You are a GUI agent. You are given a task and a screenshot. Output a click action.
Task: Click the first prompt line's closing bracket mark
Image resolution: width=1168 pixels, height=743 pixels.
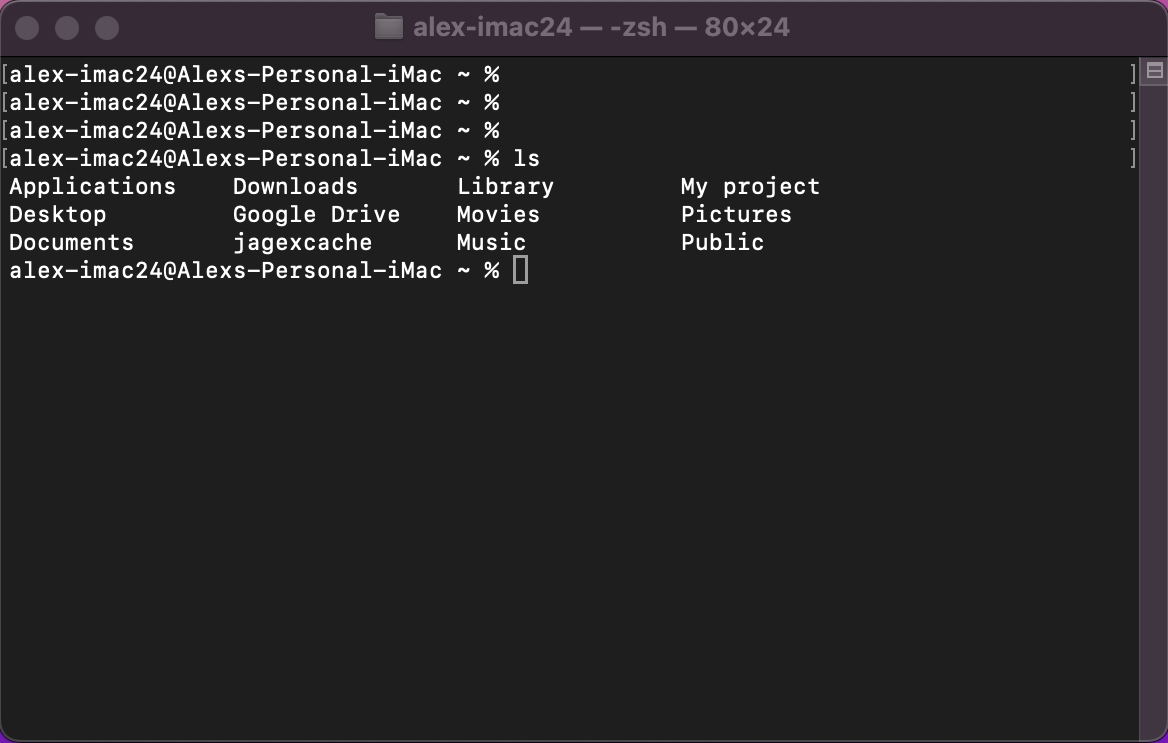1133,74
